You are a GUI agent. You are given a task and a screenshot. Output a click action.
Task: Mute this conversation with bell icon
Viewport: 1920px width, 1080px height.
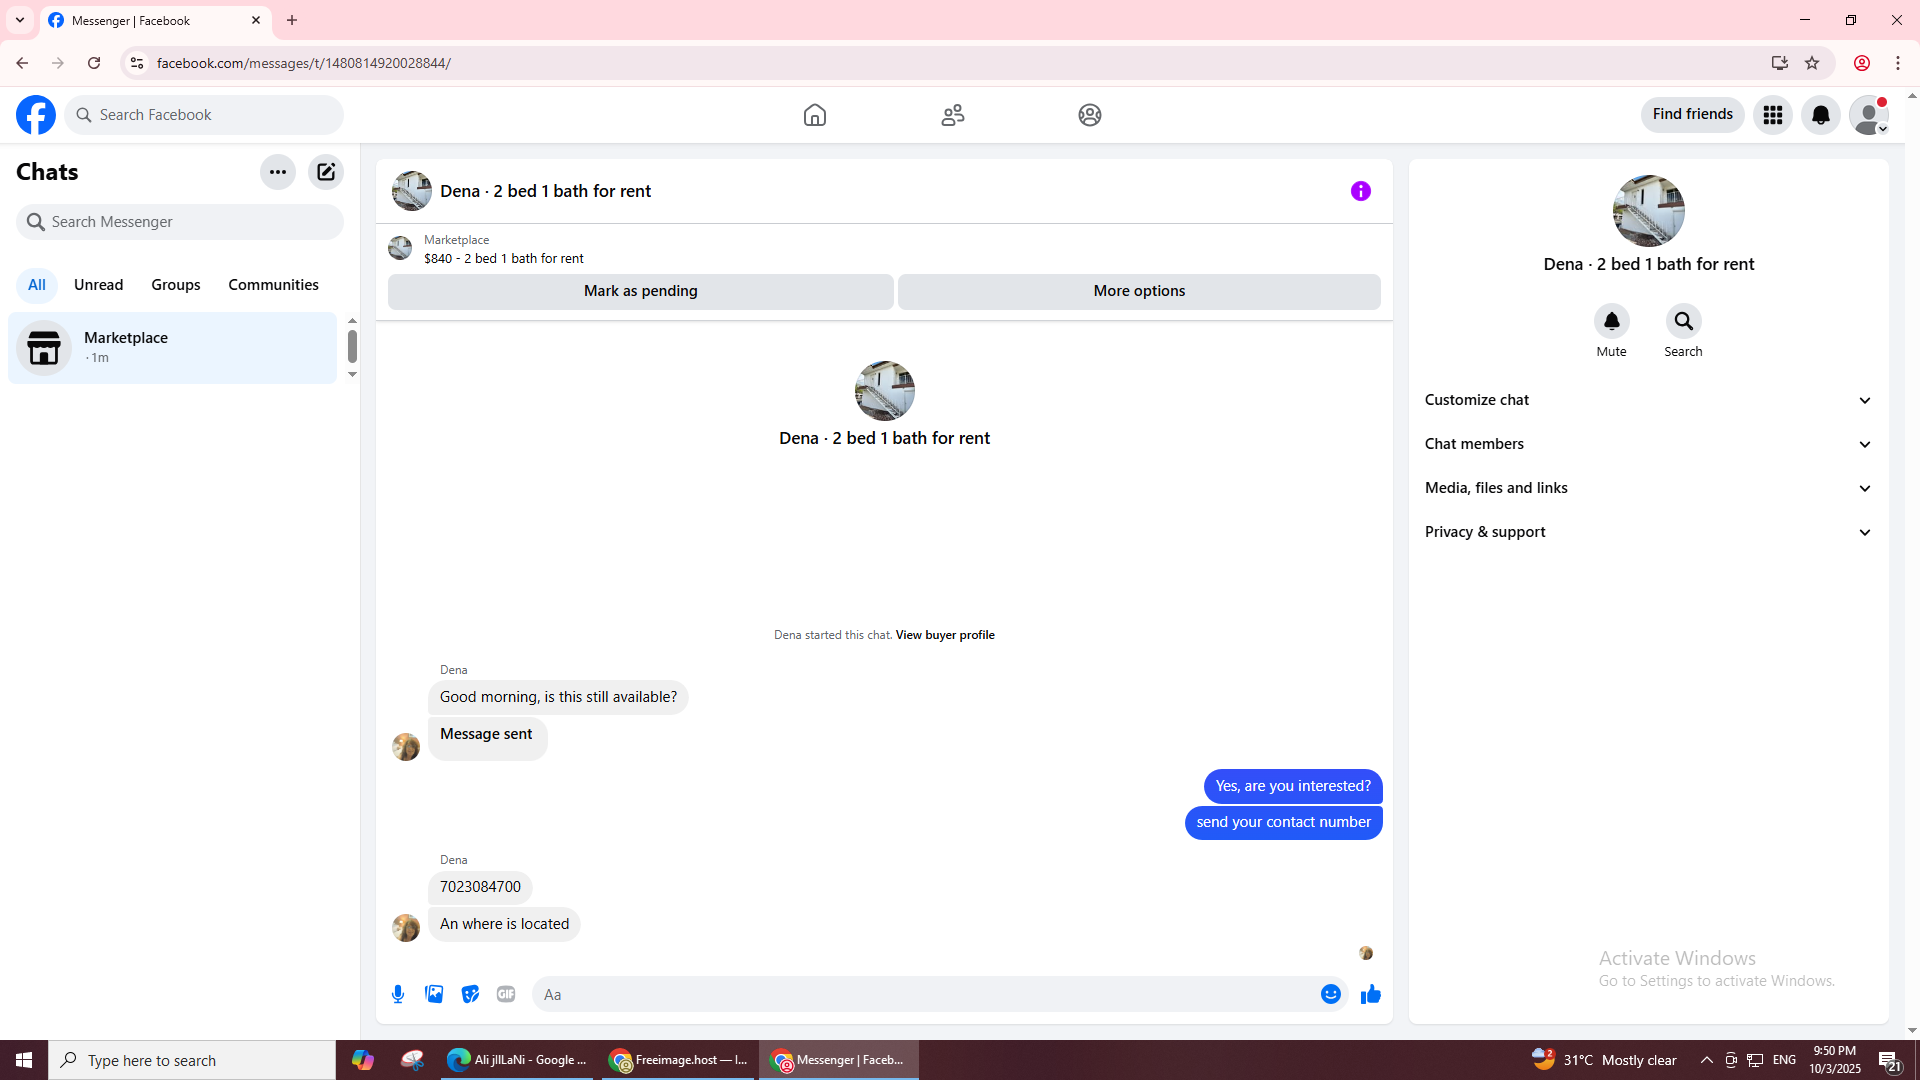tap(1612, 321)
